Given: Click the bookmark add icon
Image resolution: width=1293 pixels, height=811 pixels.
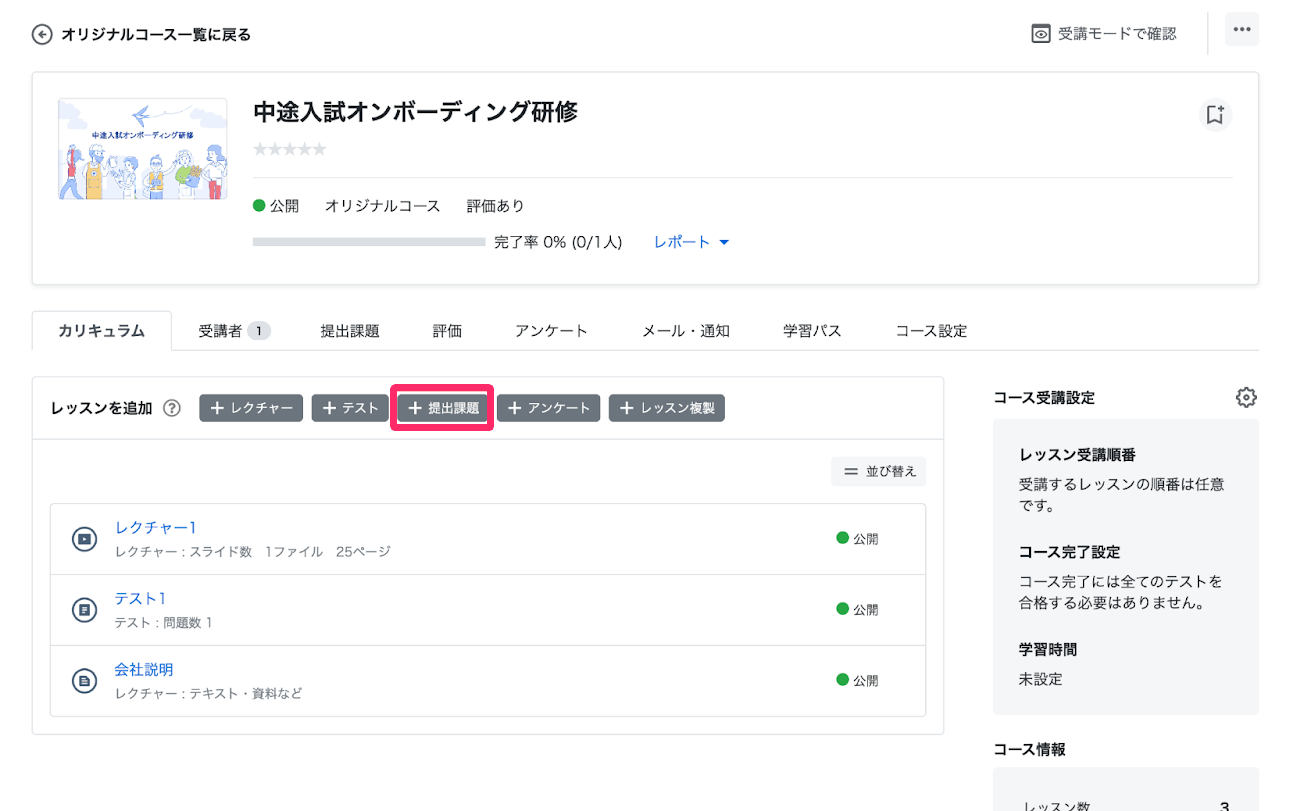Looking at the screenshot, I should tap(1215, 115).
